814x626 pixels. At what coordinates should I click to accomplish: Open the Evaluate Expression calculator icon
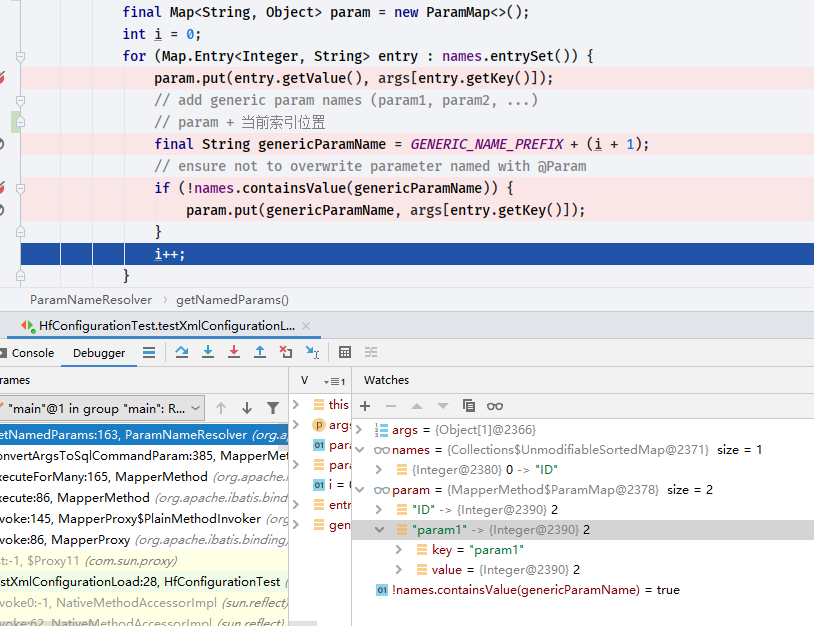tap(345, 353)
